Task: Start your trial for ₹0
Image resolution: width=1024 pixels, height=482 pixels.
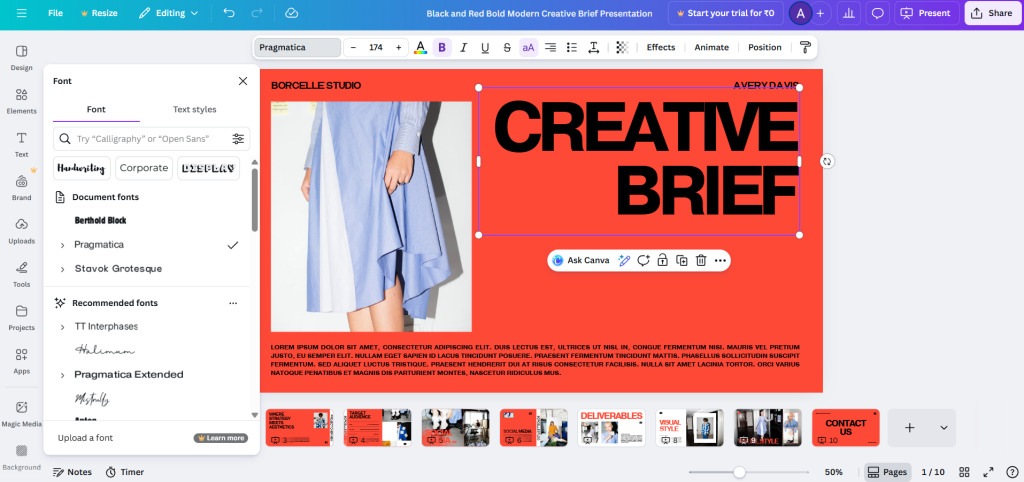Action: point(726,13)
